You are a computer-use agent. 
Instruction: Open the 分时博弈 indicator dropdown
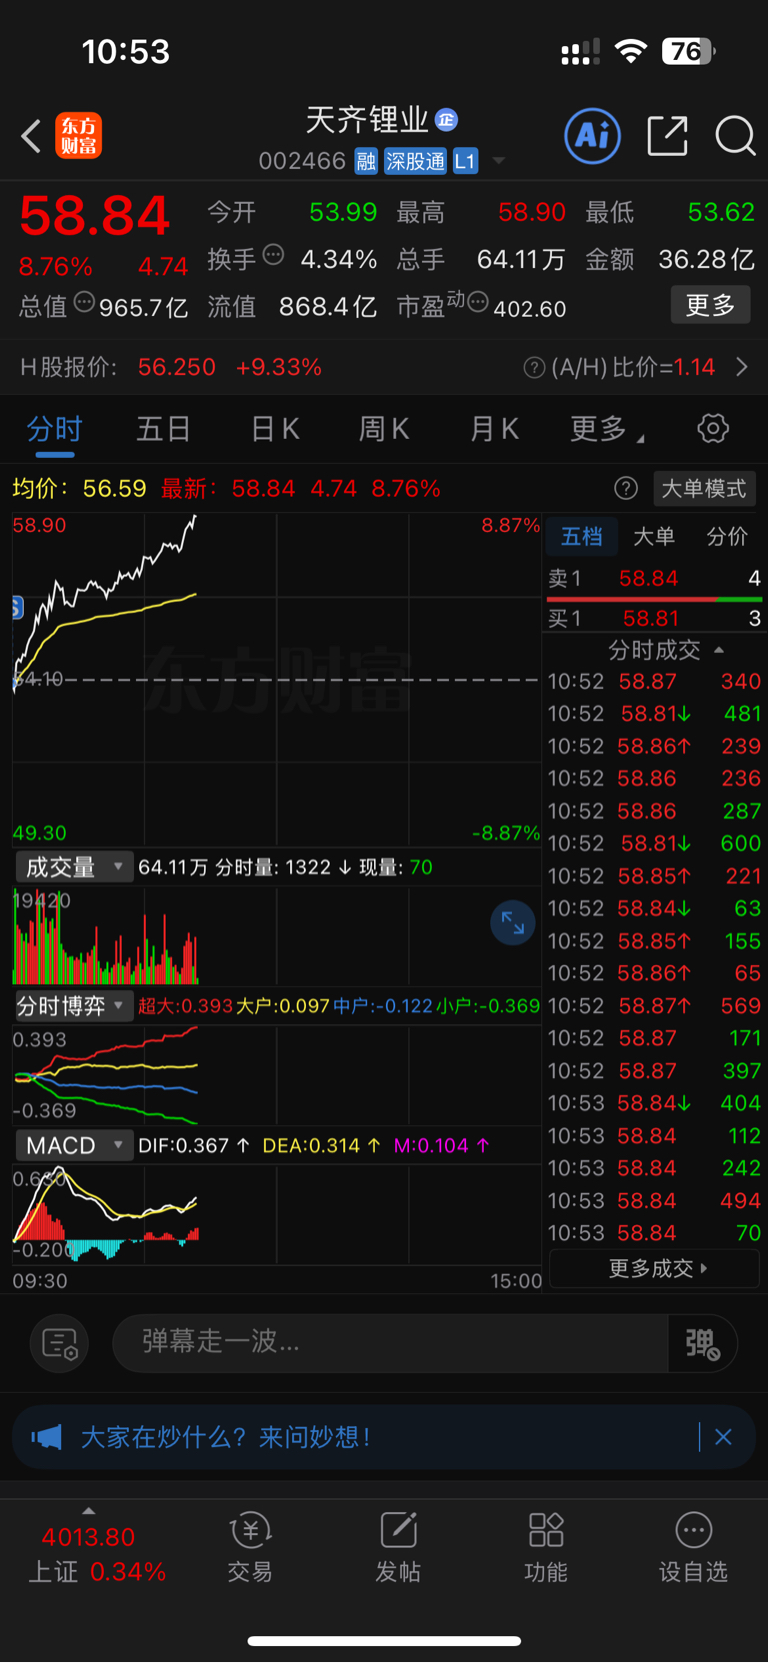pos(74,1006)
